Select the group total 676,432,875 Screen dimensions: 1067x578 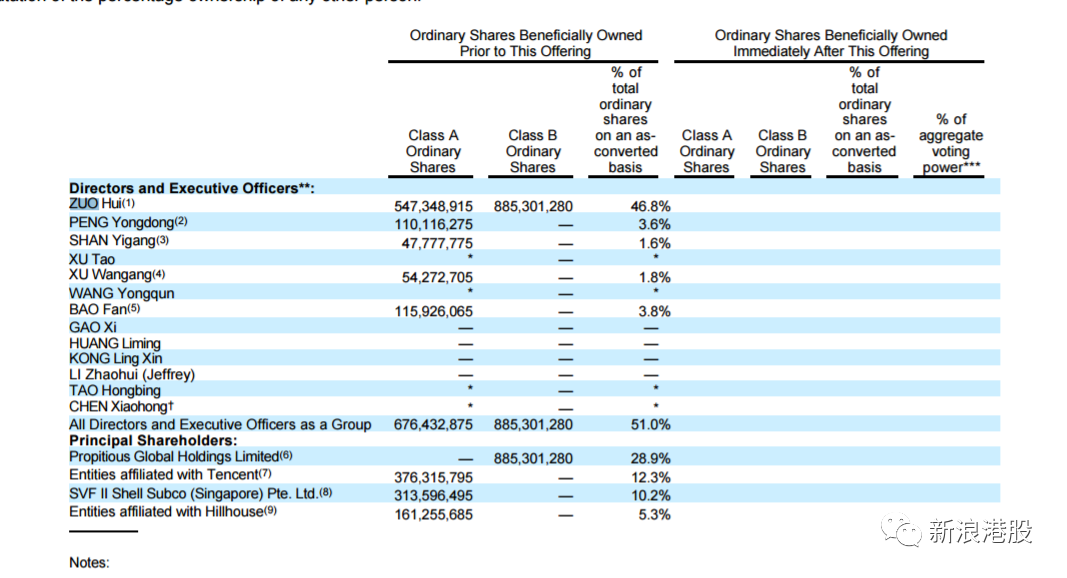tap(433, 425)
